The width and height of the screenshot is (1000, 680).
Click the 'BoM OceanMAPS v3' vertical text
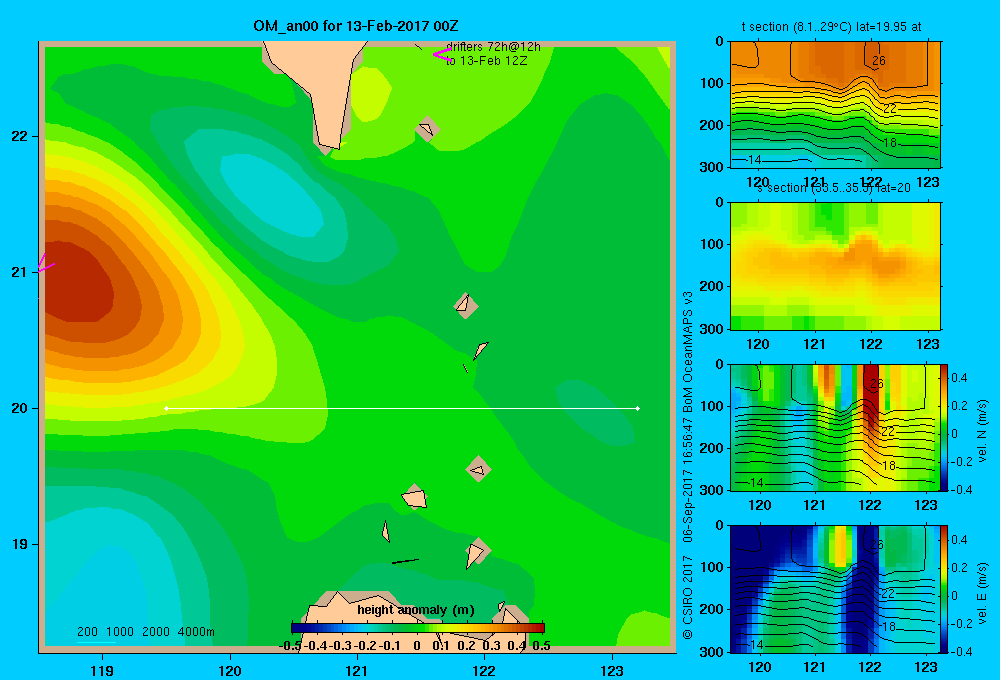pos(688,351)
